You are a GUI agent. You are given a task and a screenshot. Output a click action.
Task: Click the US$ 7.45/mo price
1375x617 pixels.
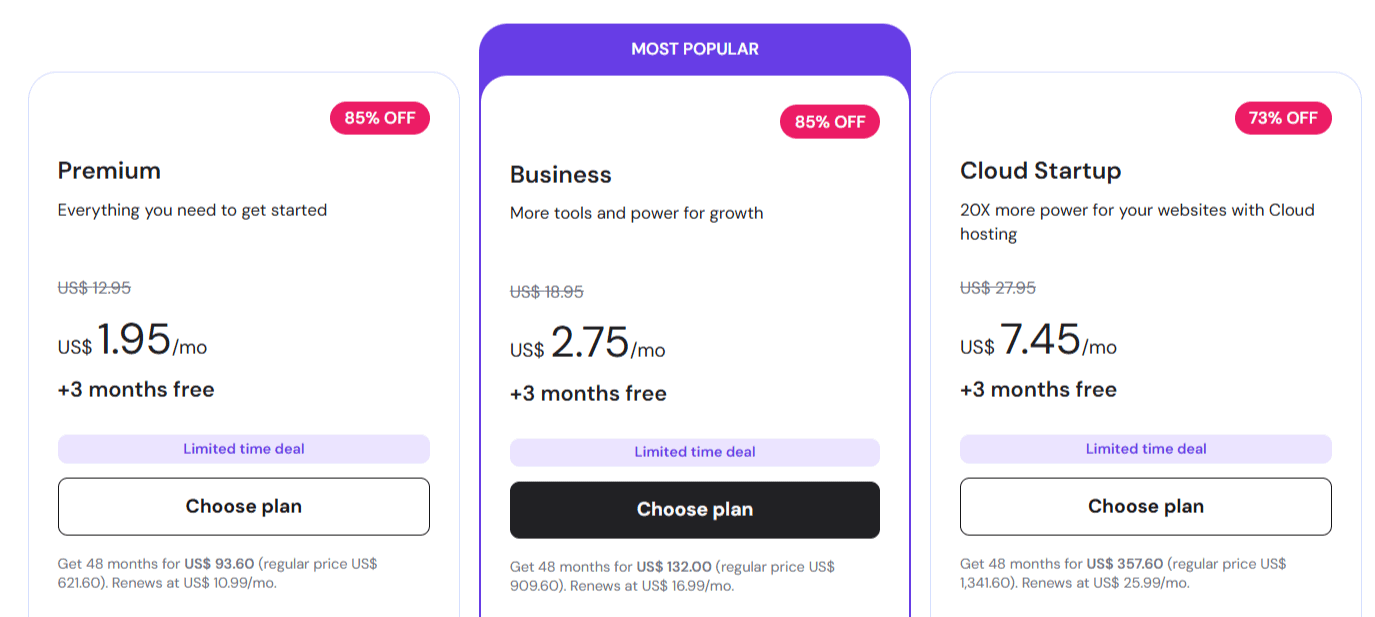[x=1037, y=344]
